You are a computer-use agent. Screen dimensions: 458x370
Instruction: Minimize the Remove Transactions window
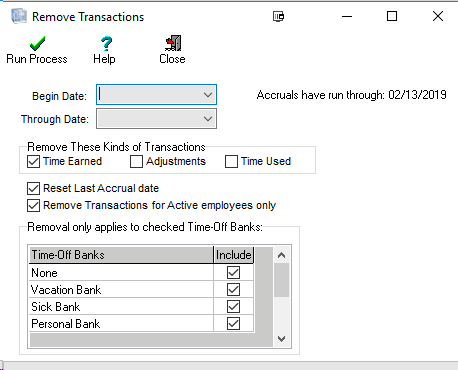[347, 16]
